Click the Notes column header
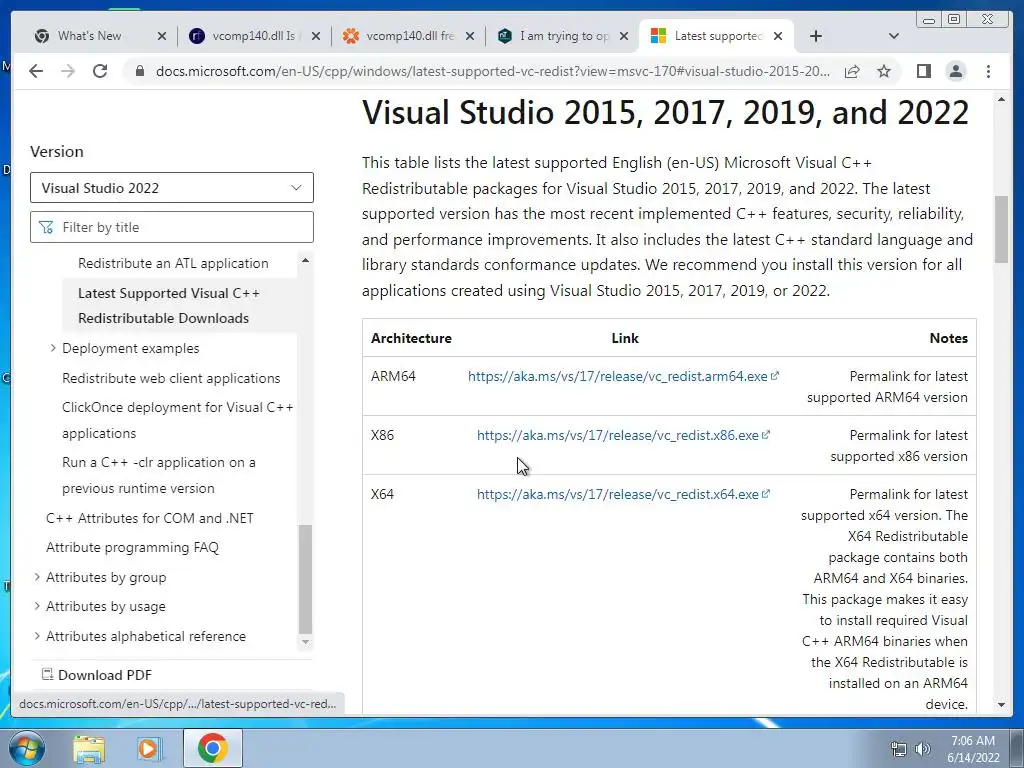 click(x=948, y=338)
